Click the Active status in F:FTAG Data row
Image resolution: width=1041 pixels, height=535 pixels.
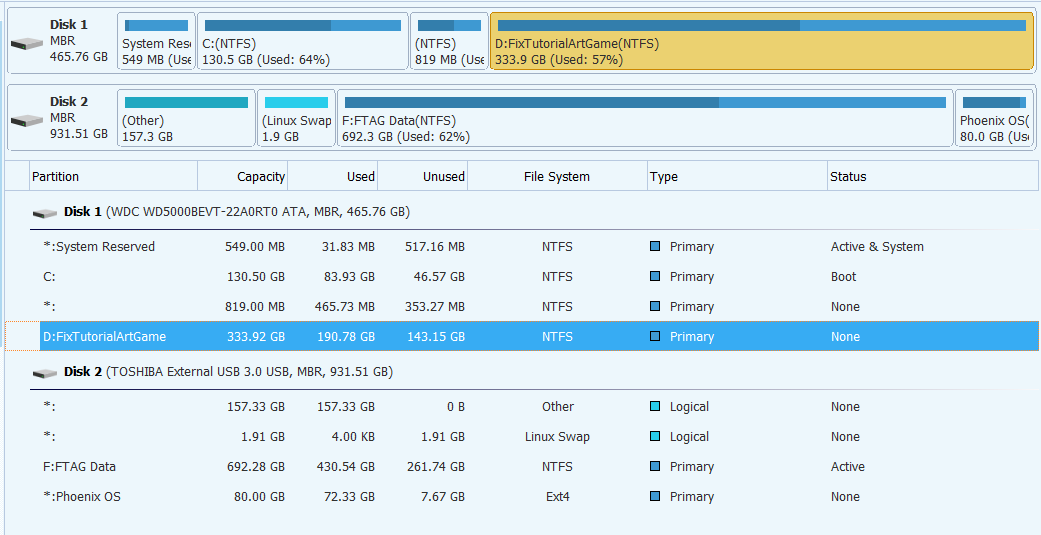(848, 466)
